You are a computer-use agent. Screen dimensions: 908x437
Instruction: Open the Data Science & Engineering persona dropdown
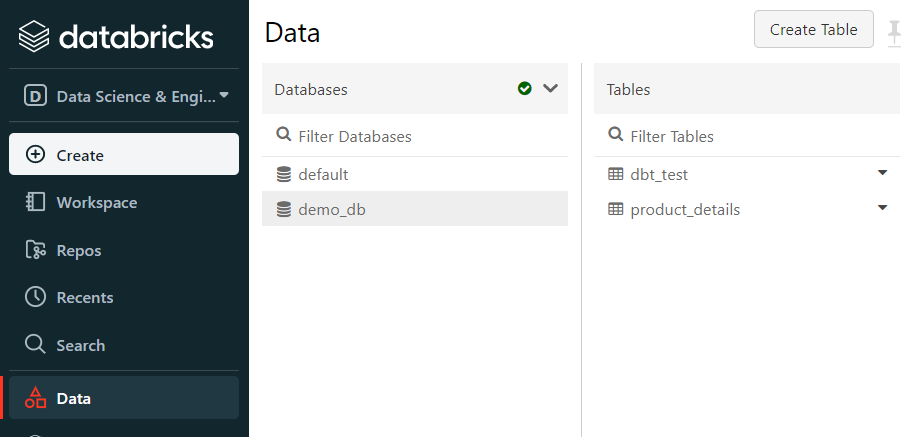pyautogui.click(x=126, y=96)
